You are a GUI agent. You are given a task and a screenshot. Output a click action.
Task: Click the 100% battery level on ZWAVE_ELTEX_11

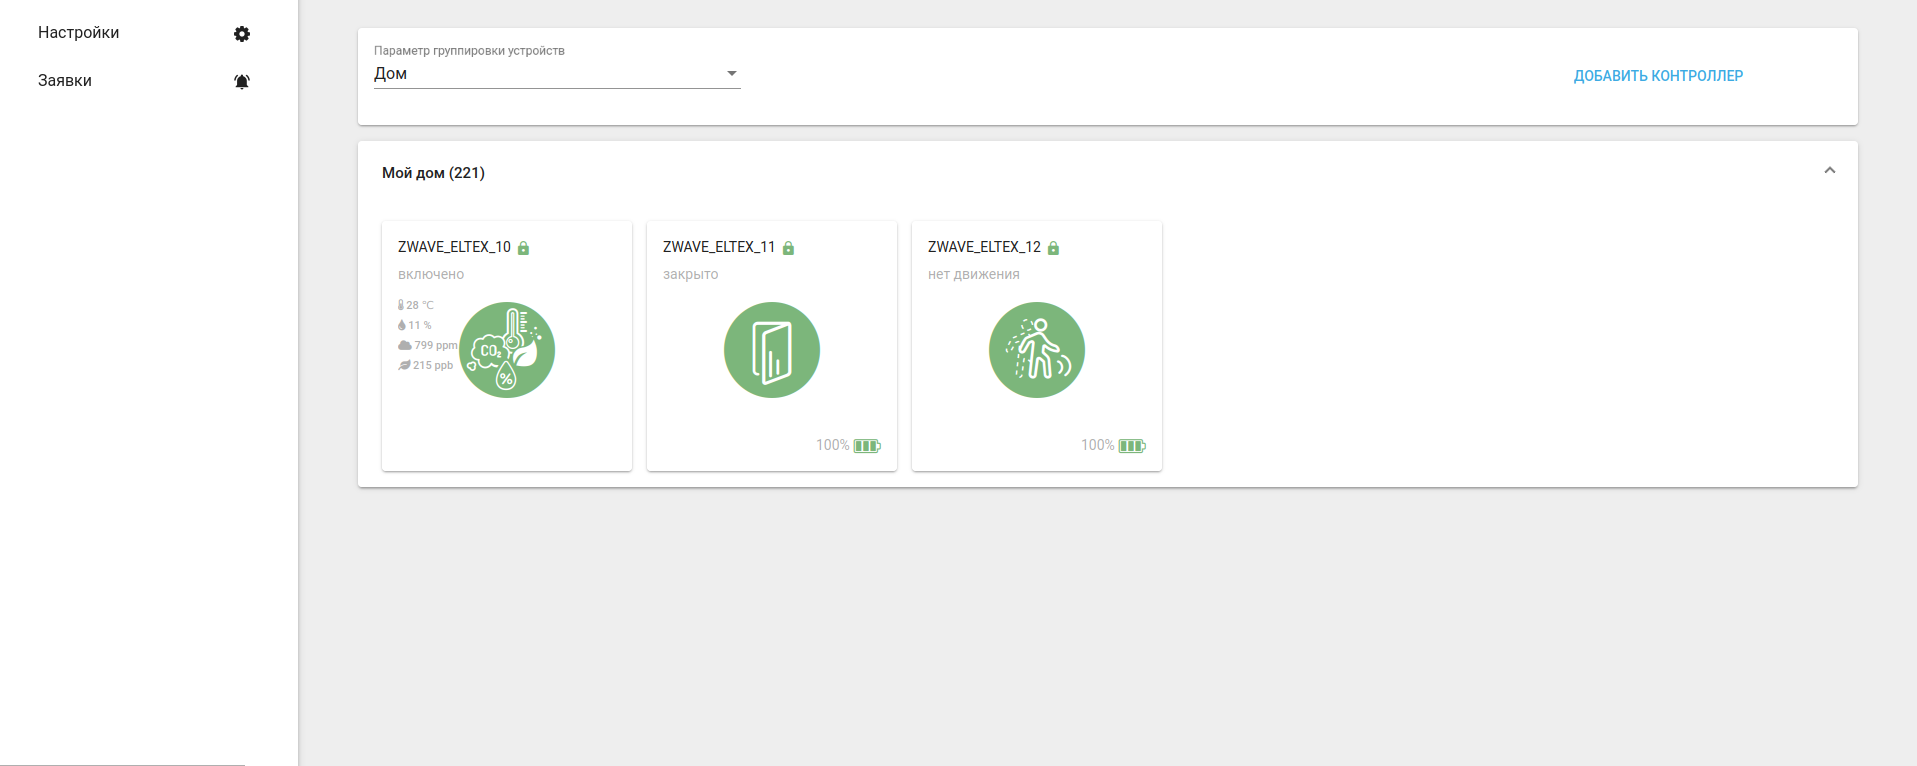[832, 445]
